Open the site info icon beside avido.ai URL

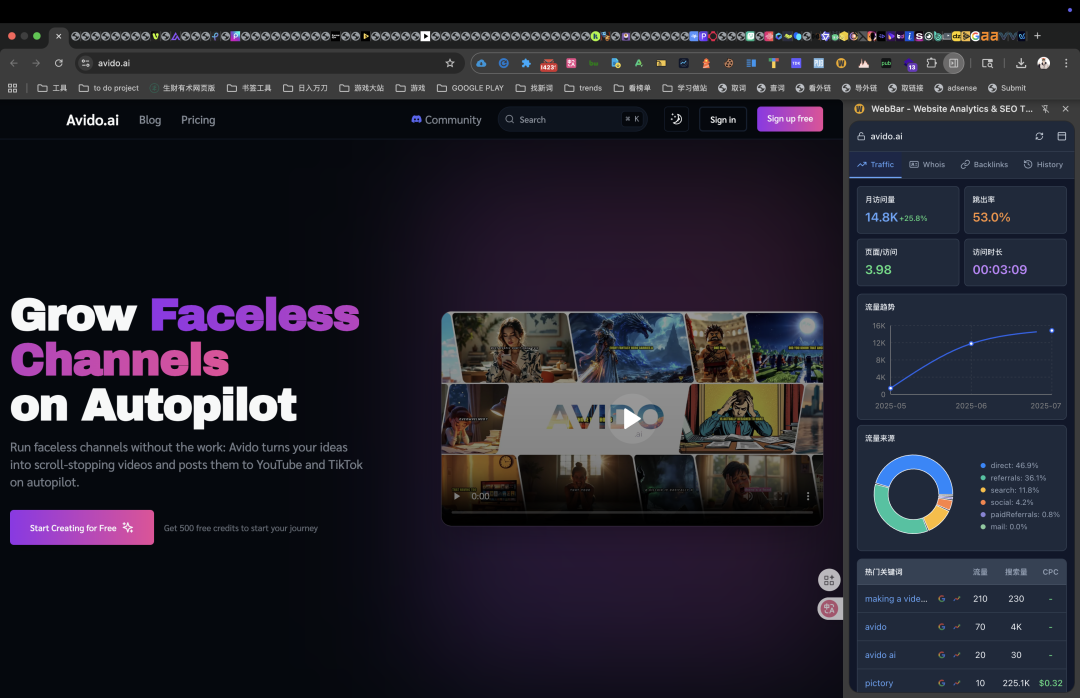85,63
